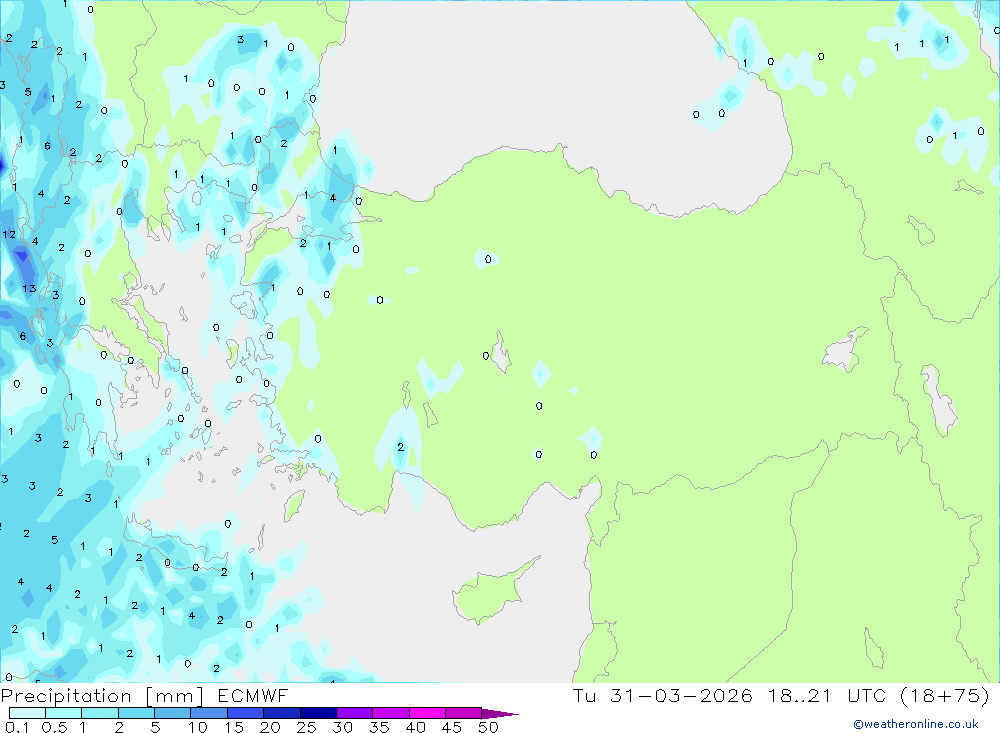Click the 'Precipitation' title word
The image size is (1000, 733).
click(66, 695)
